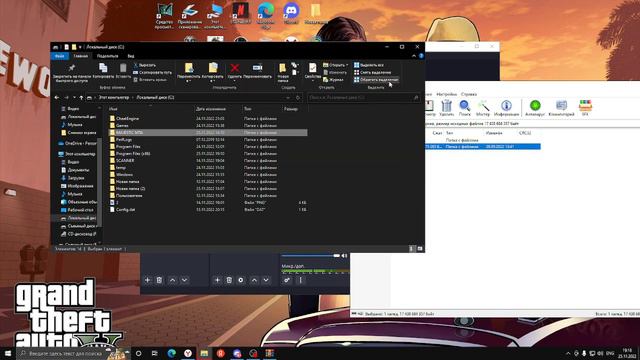Open the recent locations dropdown near the back arrow
The image size is (640, 360).
(x=74, y=98)
